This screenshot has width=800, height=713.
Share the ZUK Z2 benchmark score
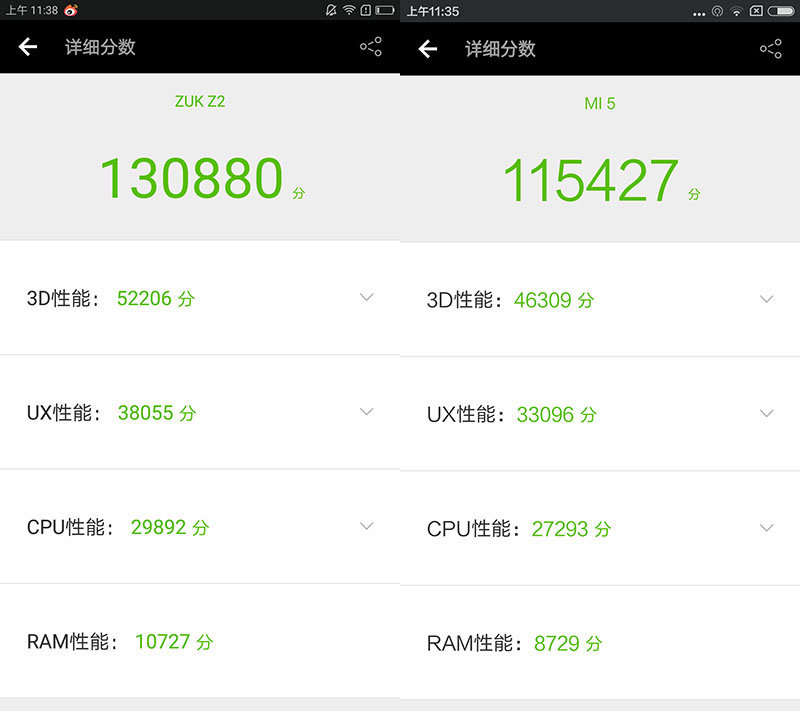point(371,46)
